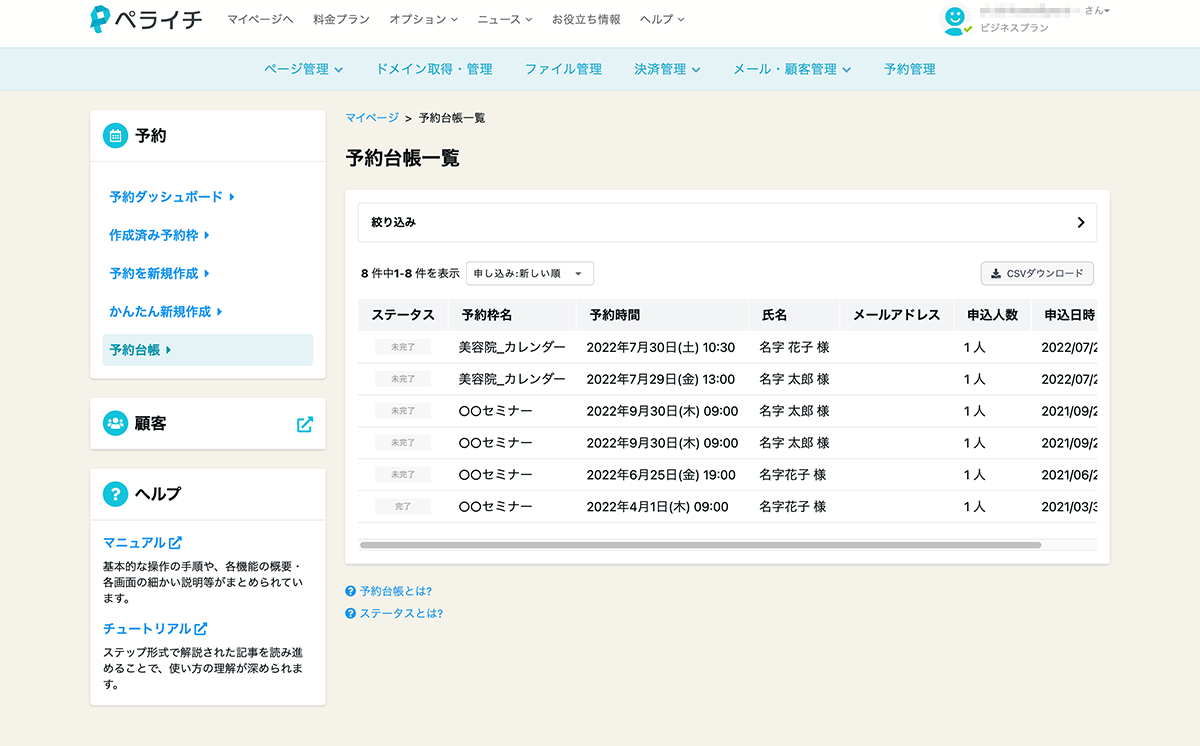This screenshot has height=746, width=1200.
Task: Download the CSV with CSVダウンロード button
Action: pos(1037,273)
